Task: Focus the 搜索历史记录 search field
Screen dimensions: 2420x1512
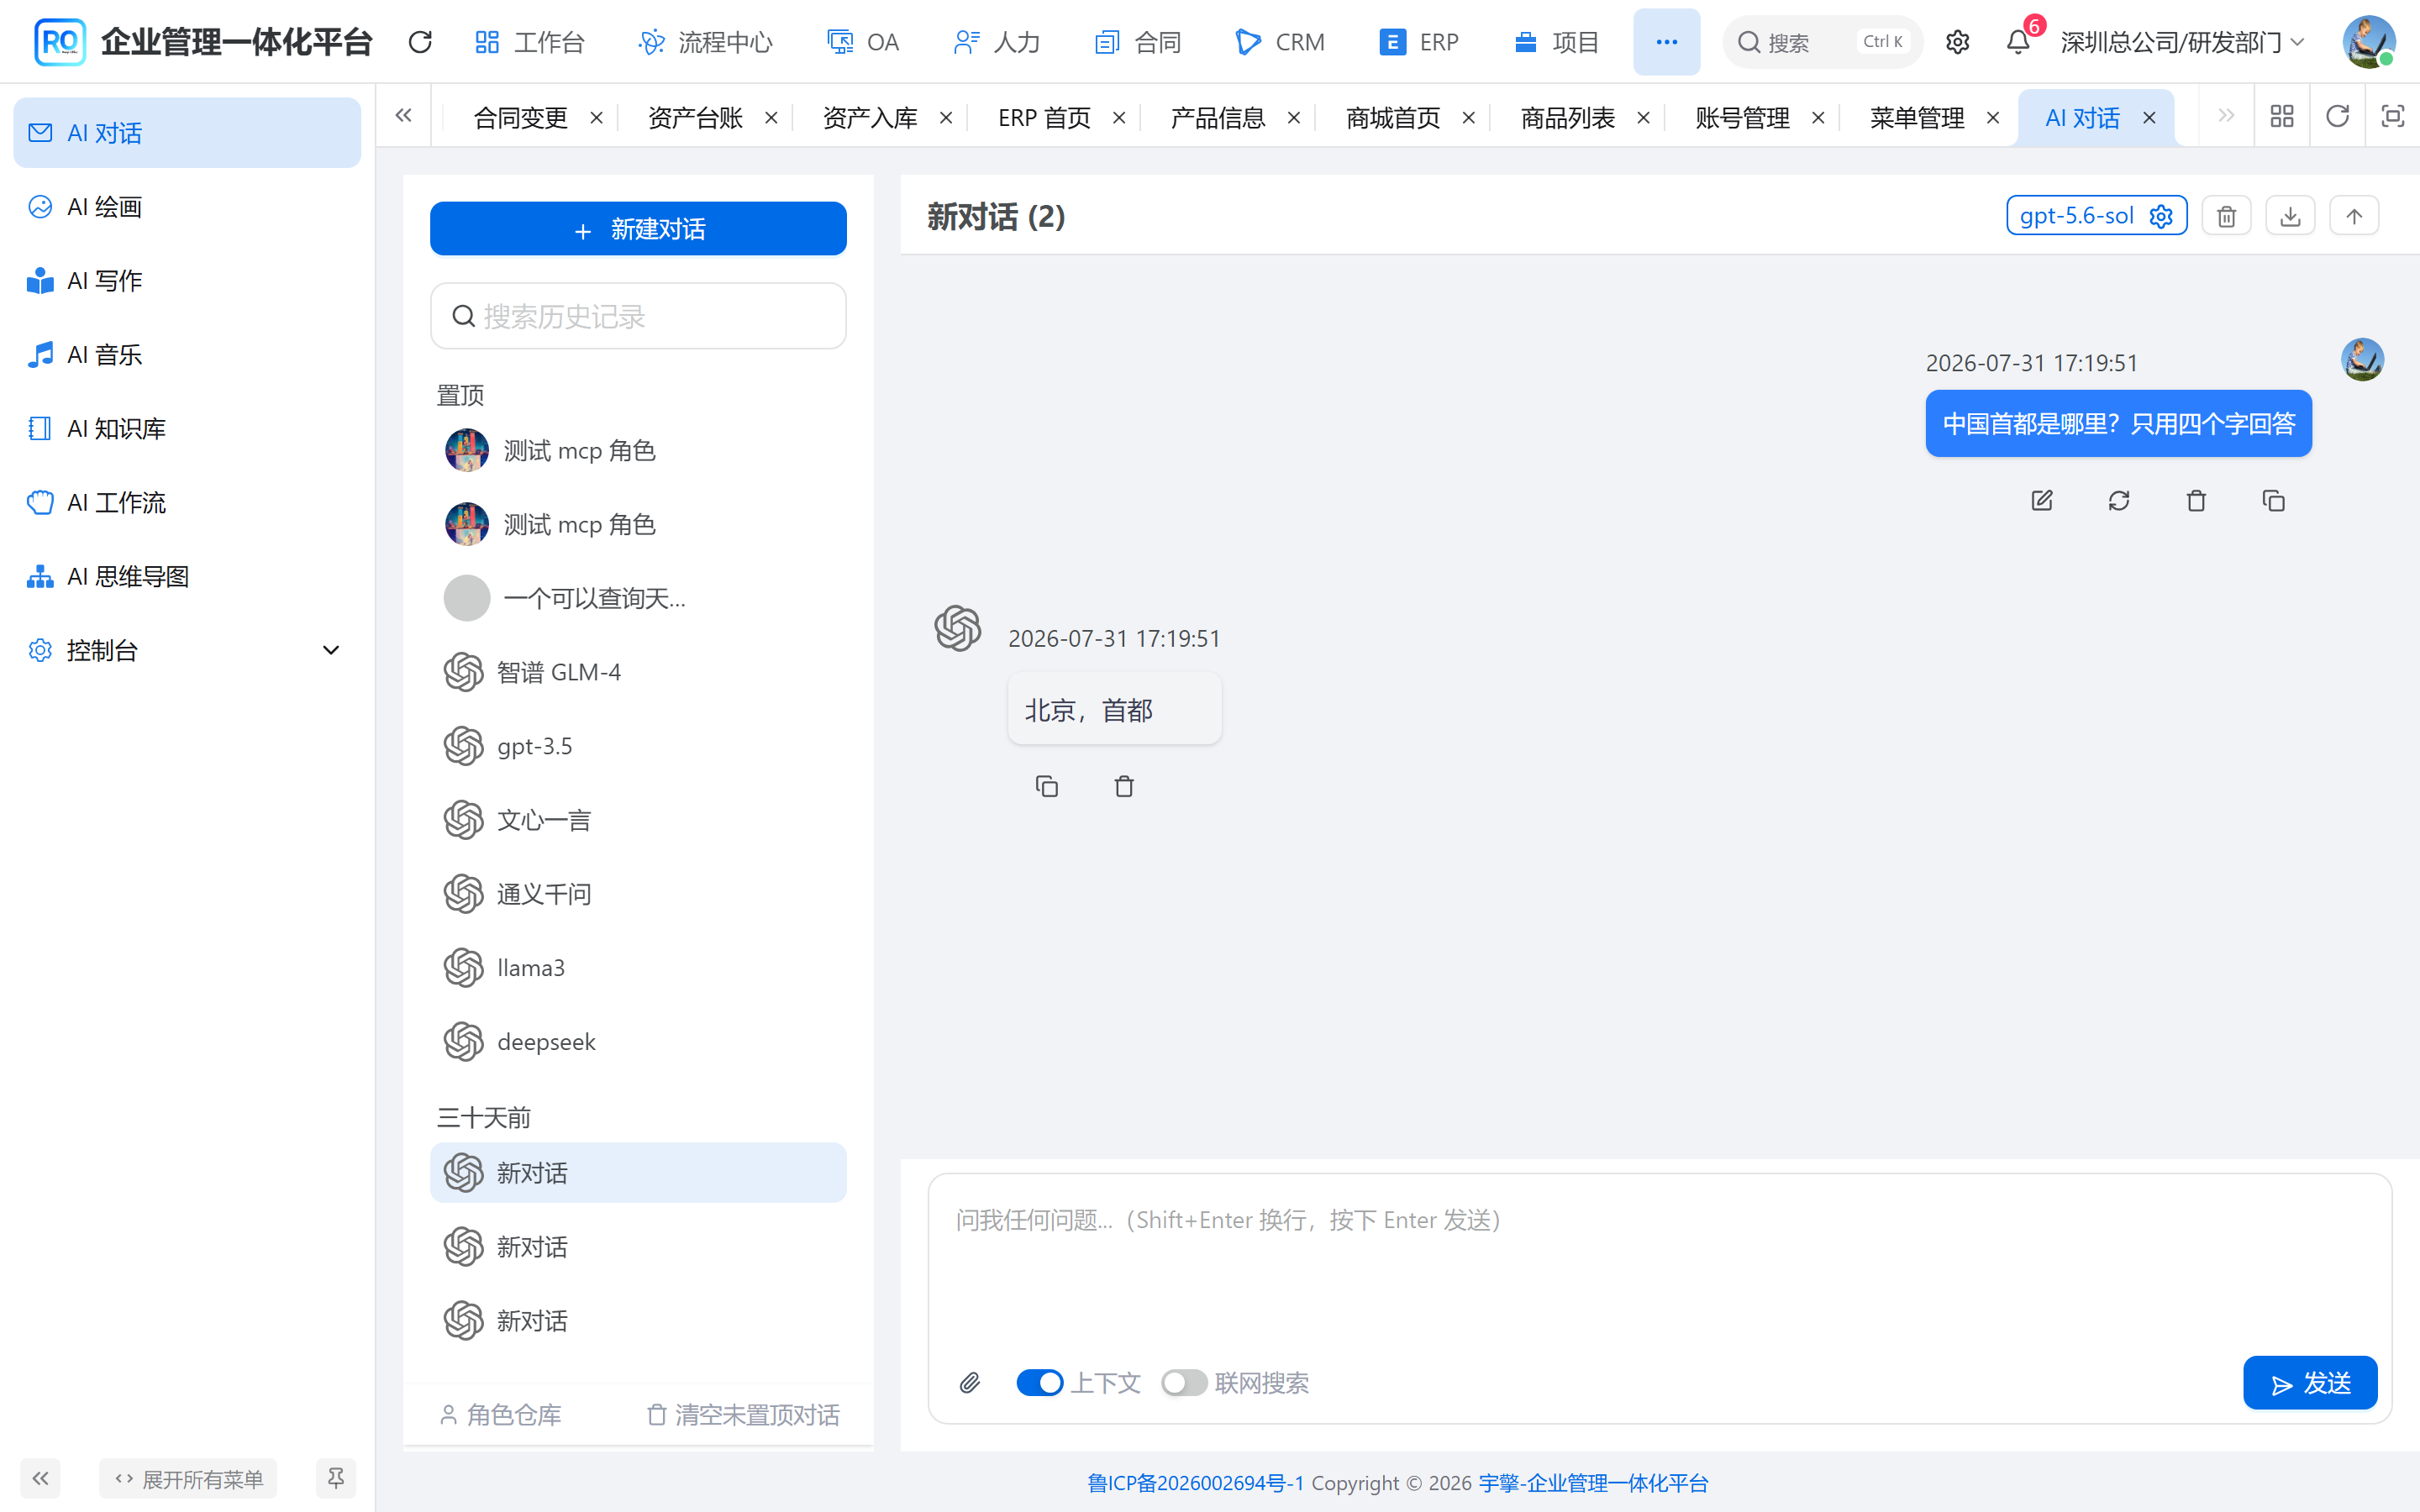Action: coord(638,316)
